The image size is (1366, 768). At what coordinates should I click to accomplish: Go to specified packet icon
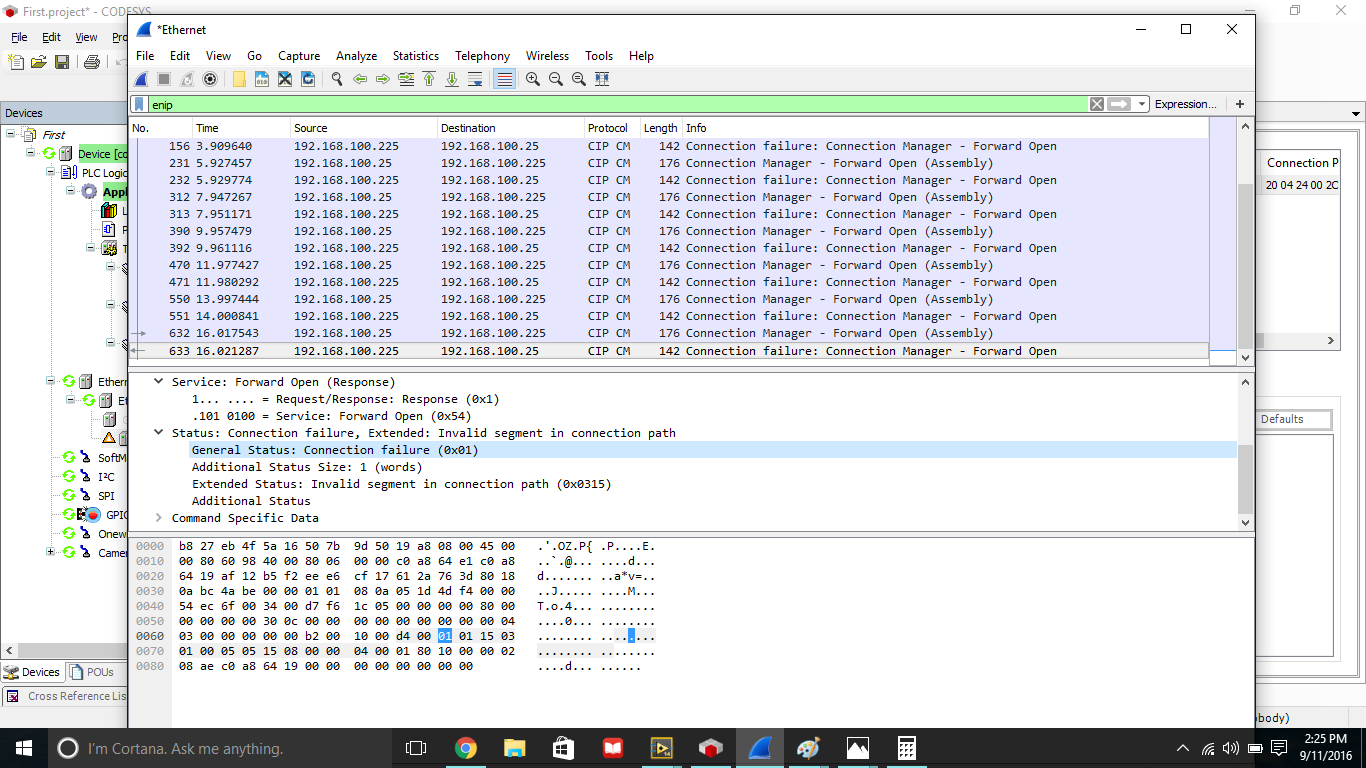point(406,79)
